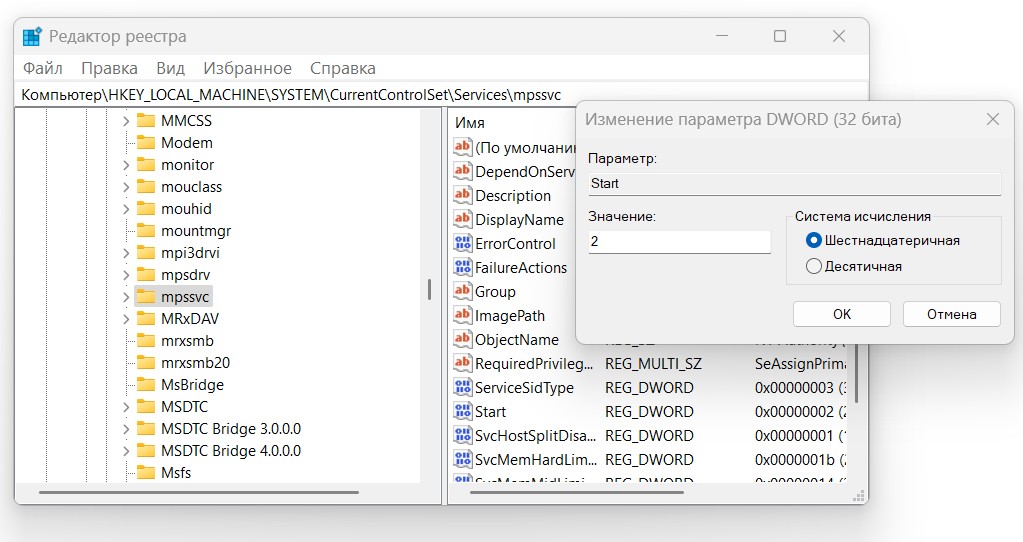Open the Вид menu

tap(170, 68)
